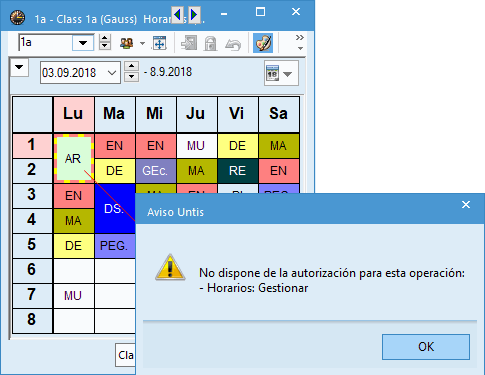
Task: Click the green left navigation arrow in the title bar
Action: (178, 15)
